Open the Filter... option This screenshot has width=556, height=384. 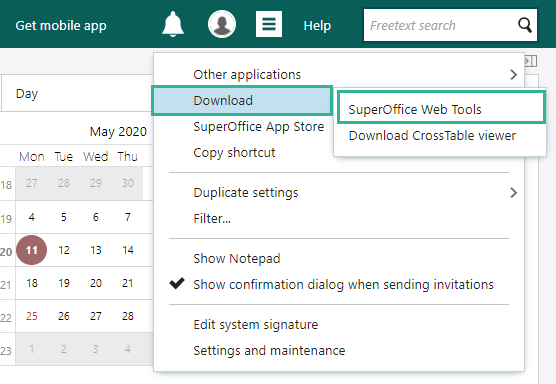(212, 219)
